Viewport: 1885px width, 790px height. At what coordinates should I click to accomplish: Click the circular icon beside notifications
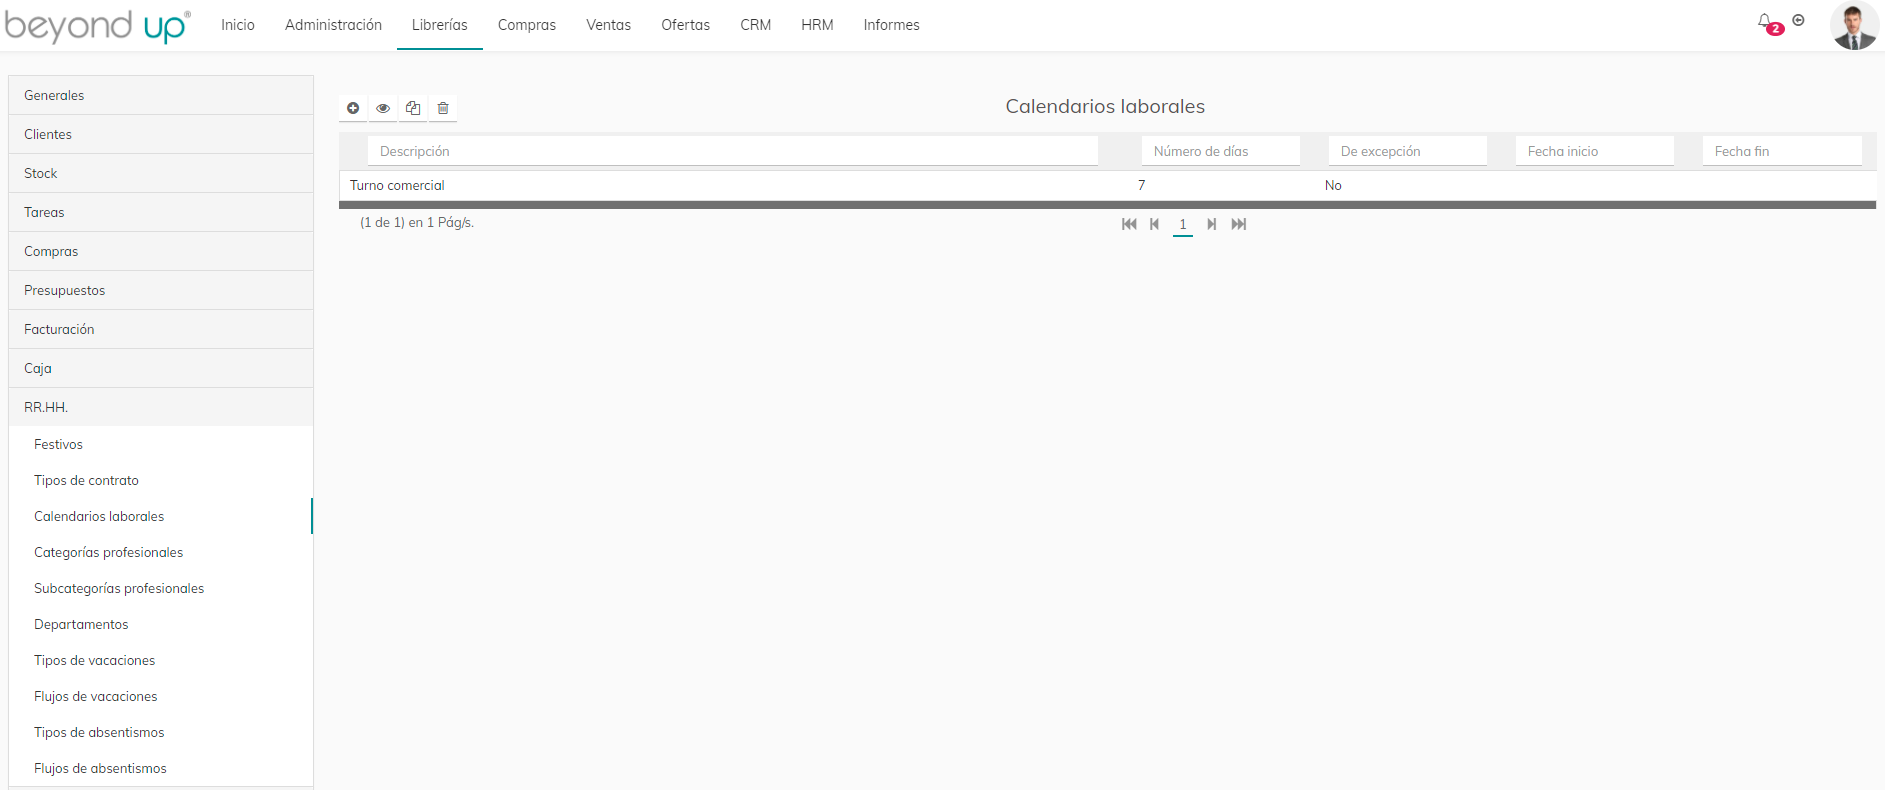click(x=1798, y=20)
